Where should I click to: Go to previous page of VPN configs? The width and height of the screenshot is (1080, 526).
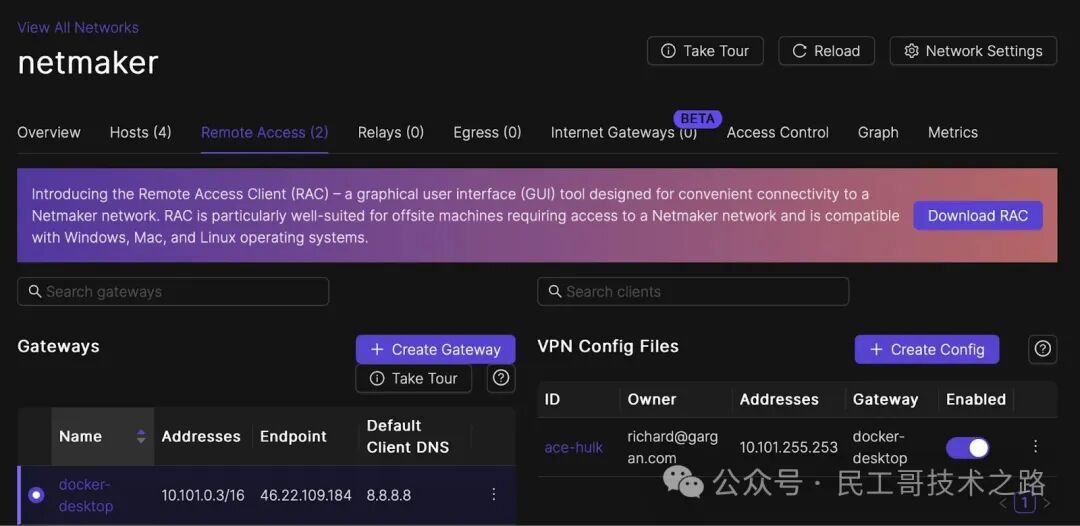pyautogui.click(x=1003, y=503)
